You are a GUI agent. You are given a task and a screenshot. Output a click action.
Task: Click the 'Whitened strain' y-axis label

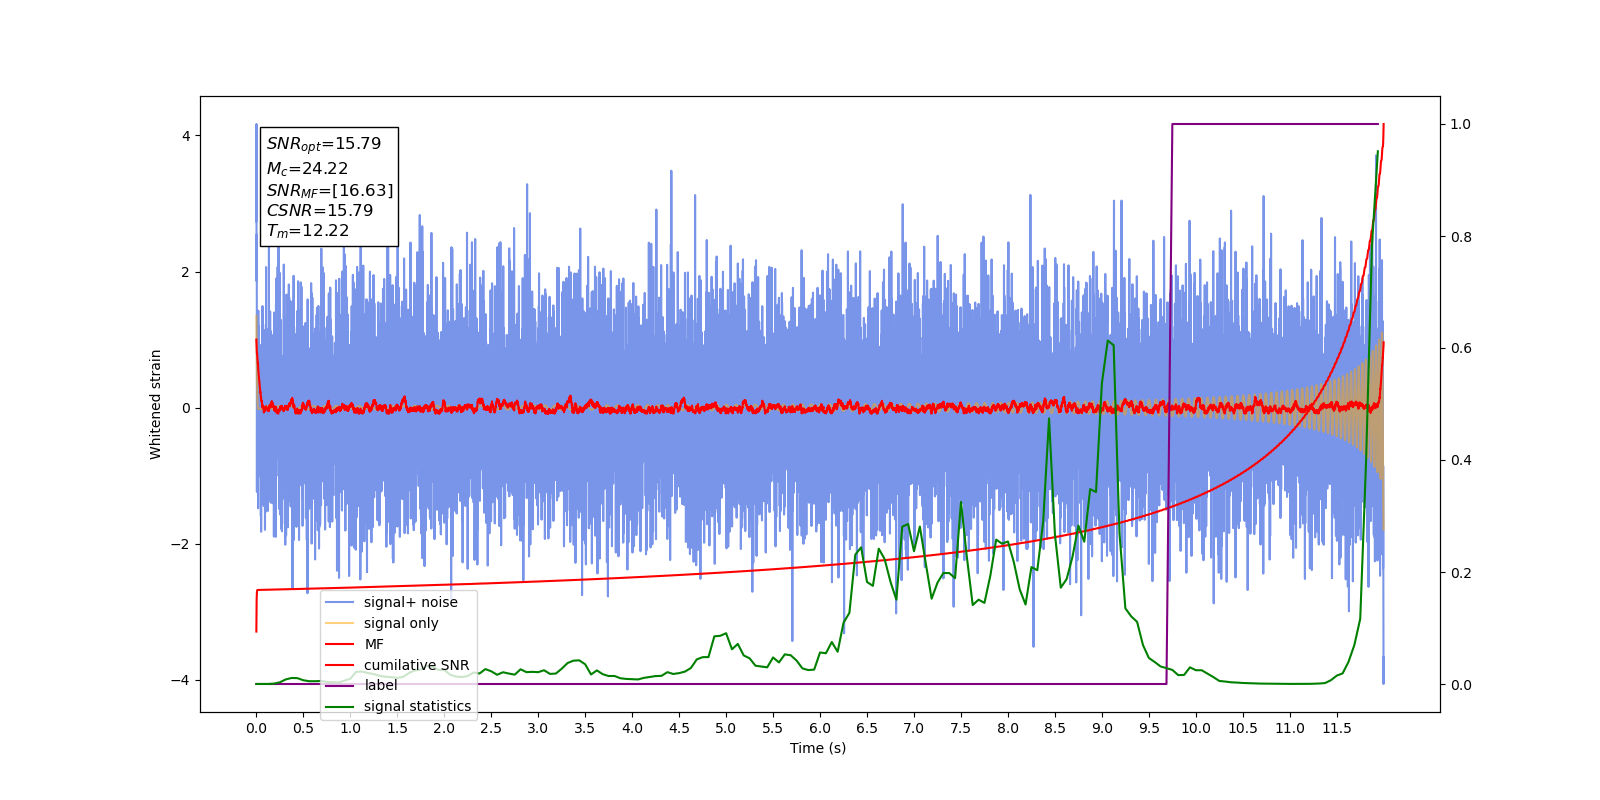[x=155, y=404]
